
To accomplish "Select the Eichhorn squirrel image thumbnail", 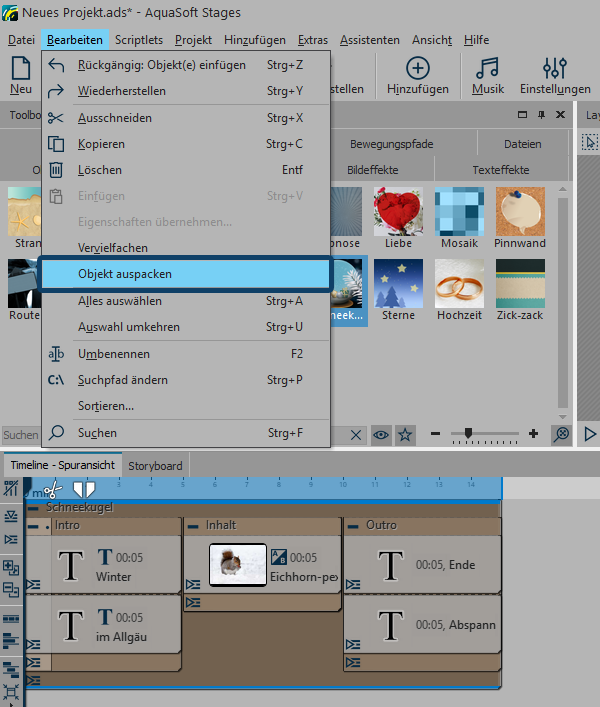I will point(238,565).
